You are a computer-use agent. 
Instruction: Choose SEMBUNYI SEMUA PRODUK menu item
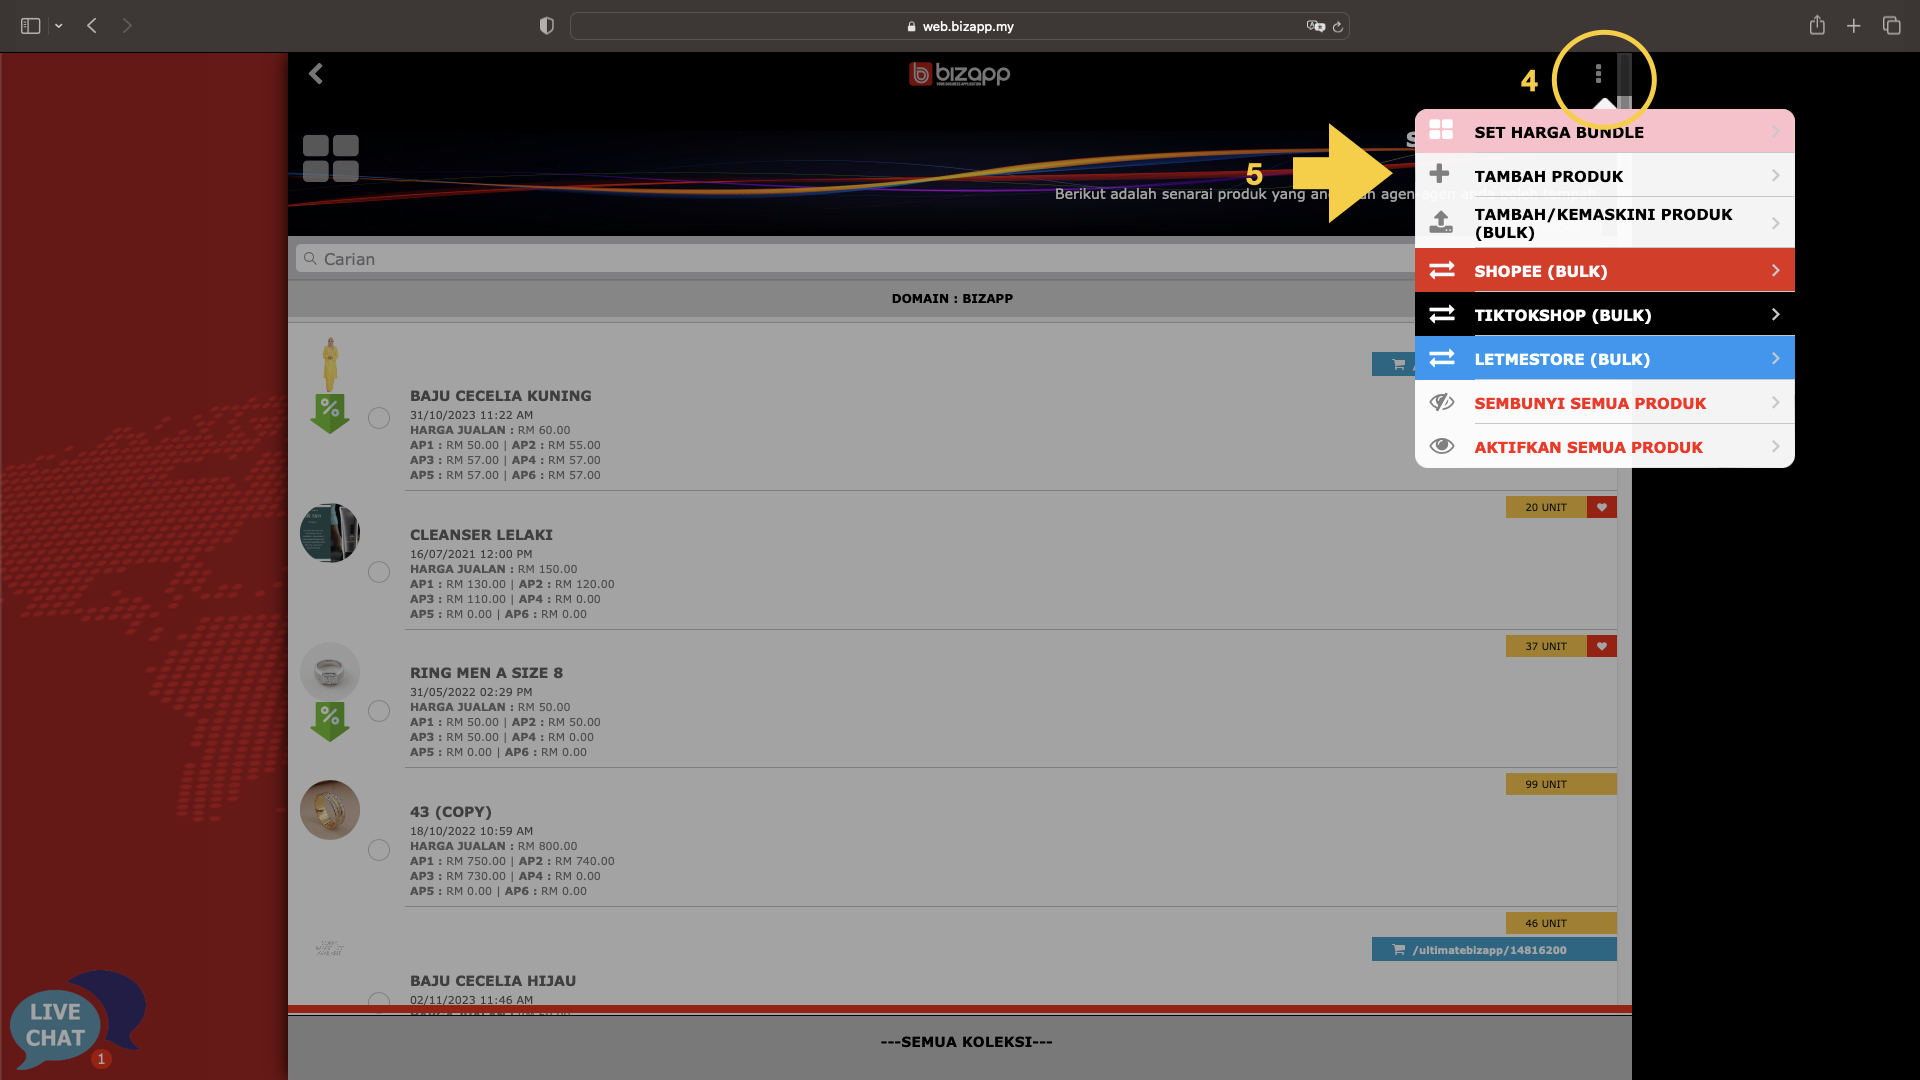click(x=1604, y=402)
